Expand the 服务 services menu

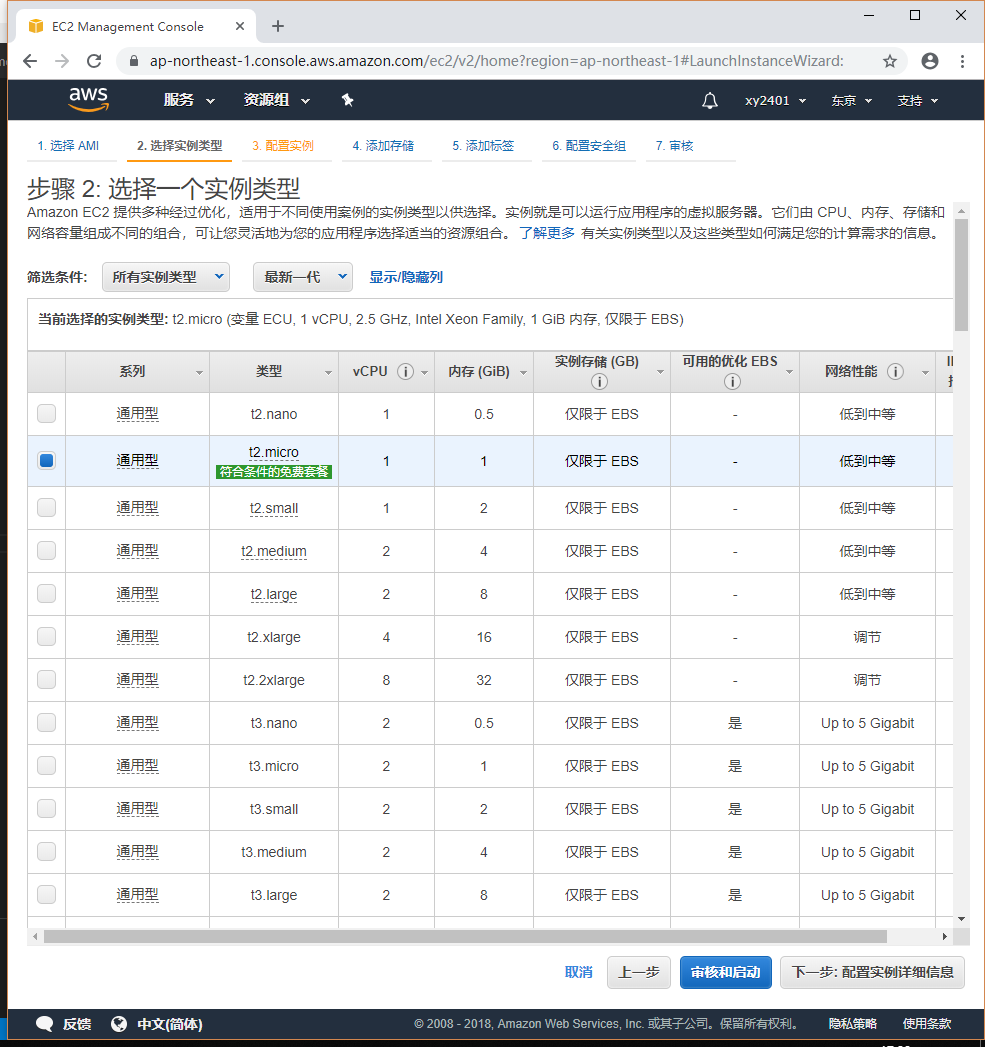(189, 100)
